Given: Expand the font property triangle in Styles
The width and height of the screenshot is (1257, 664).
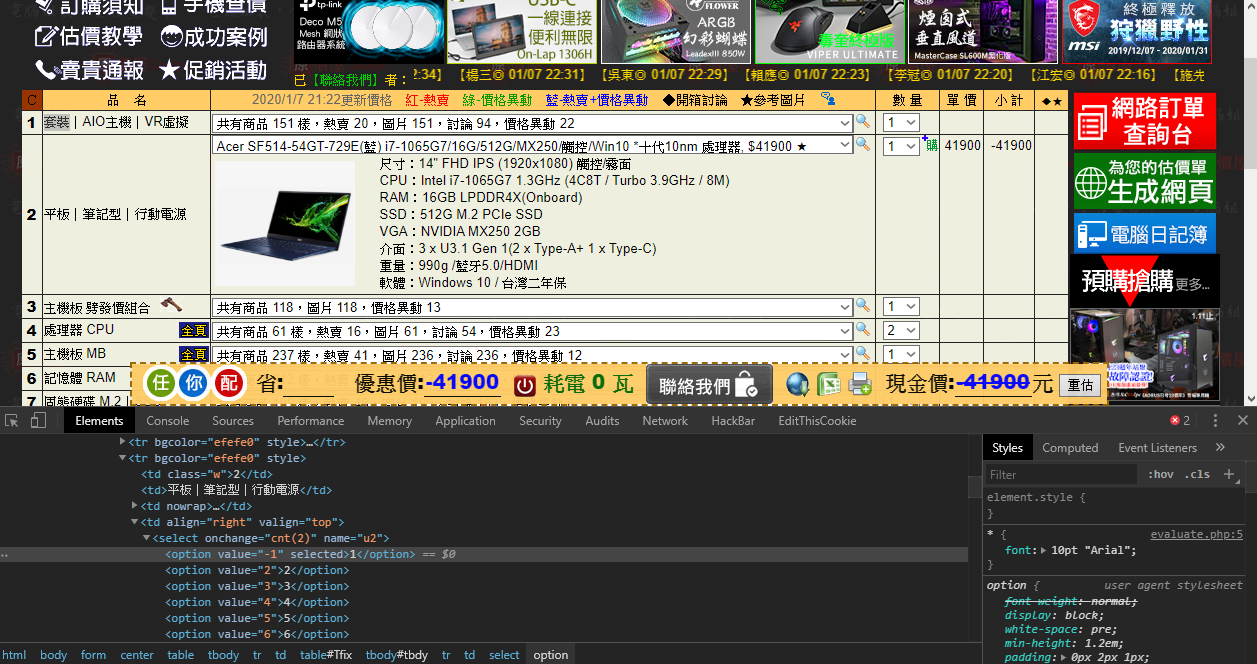Looking at the screenshot, I should pos(1044,550).
